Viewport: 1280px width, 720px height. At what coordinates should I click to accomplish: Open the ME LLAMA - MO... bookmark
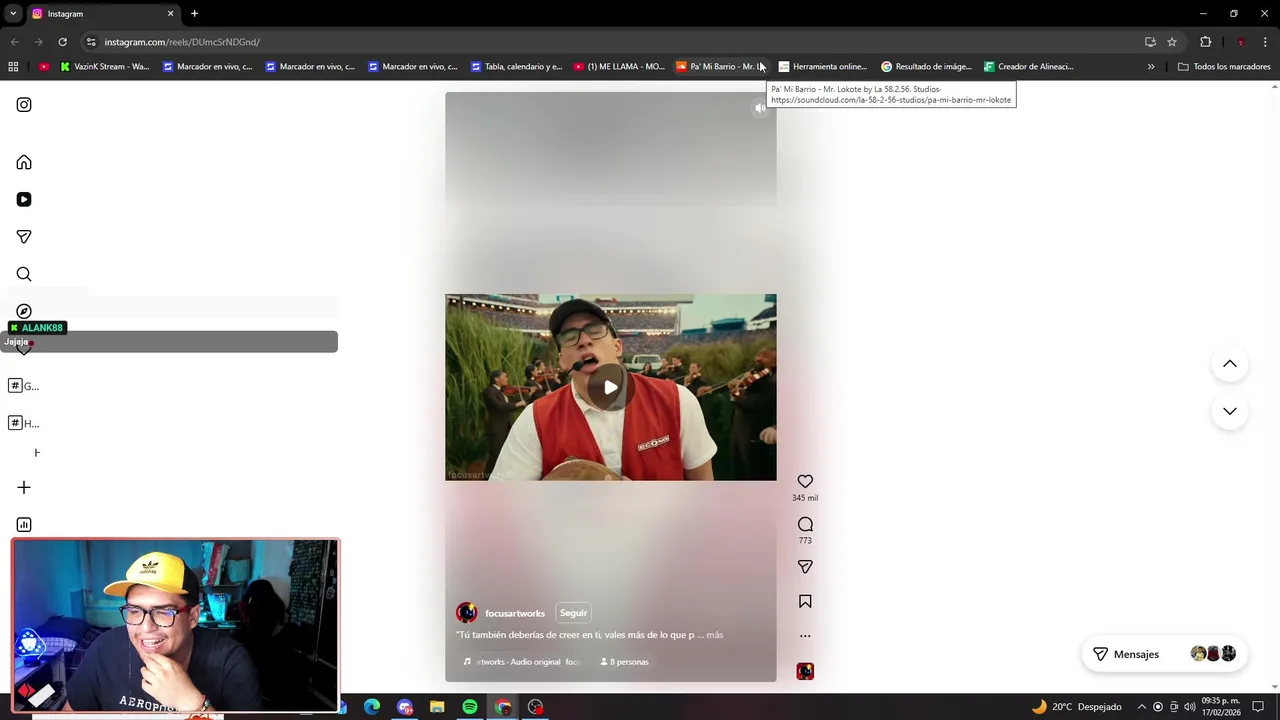619,67
